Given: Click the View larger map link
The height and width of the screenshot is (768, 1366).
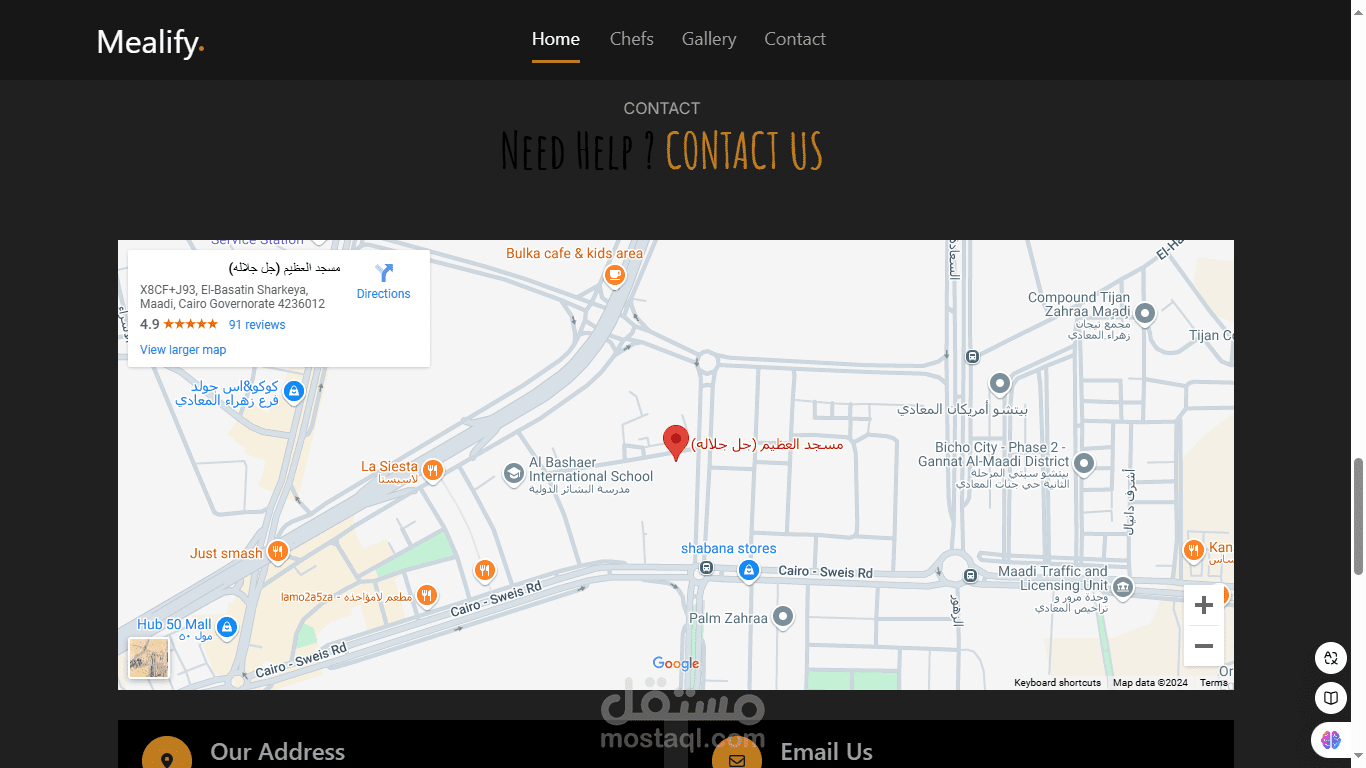Looking at the screenshot, I should [x=183, y=350].
